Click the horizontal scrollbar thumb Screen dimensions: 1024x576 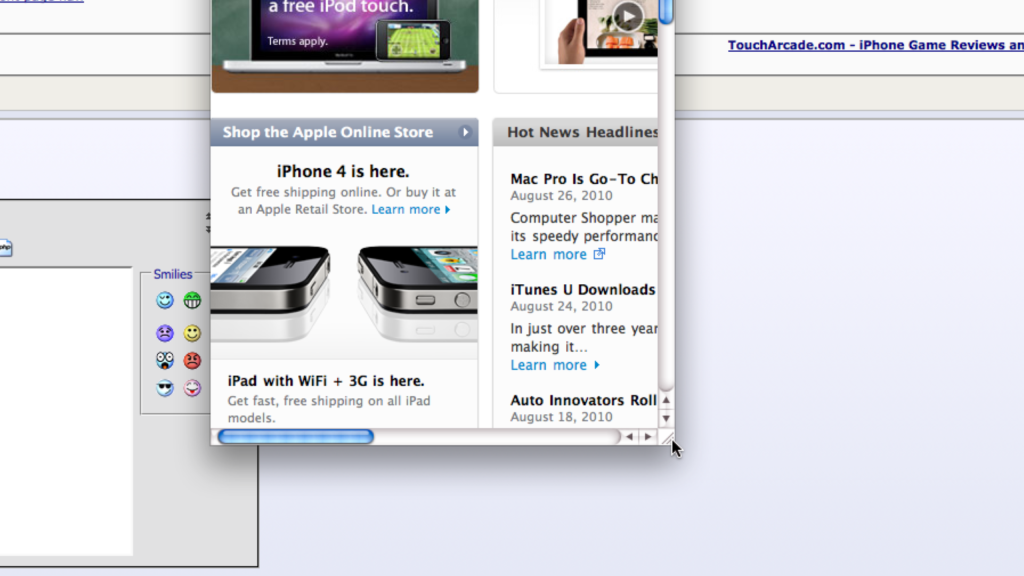pyautogui.click(x=296, y=437)
